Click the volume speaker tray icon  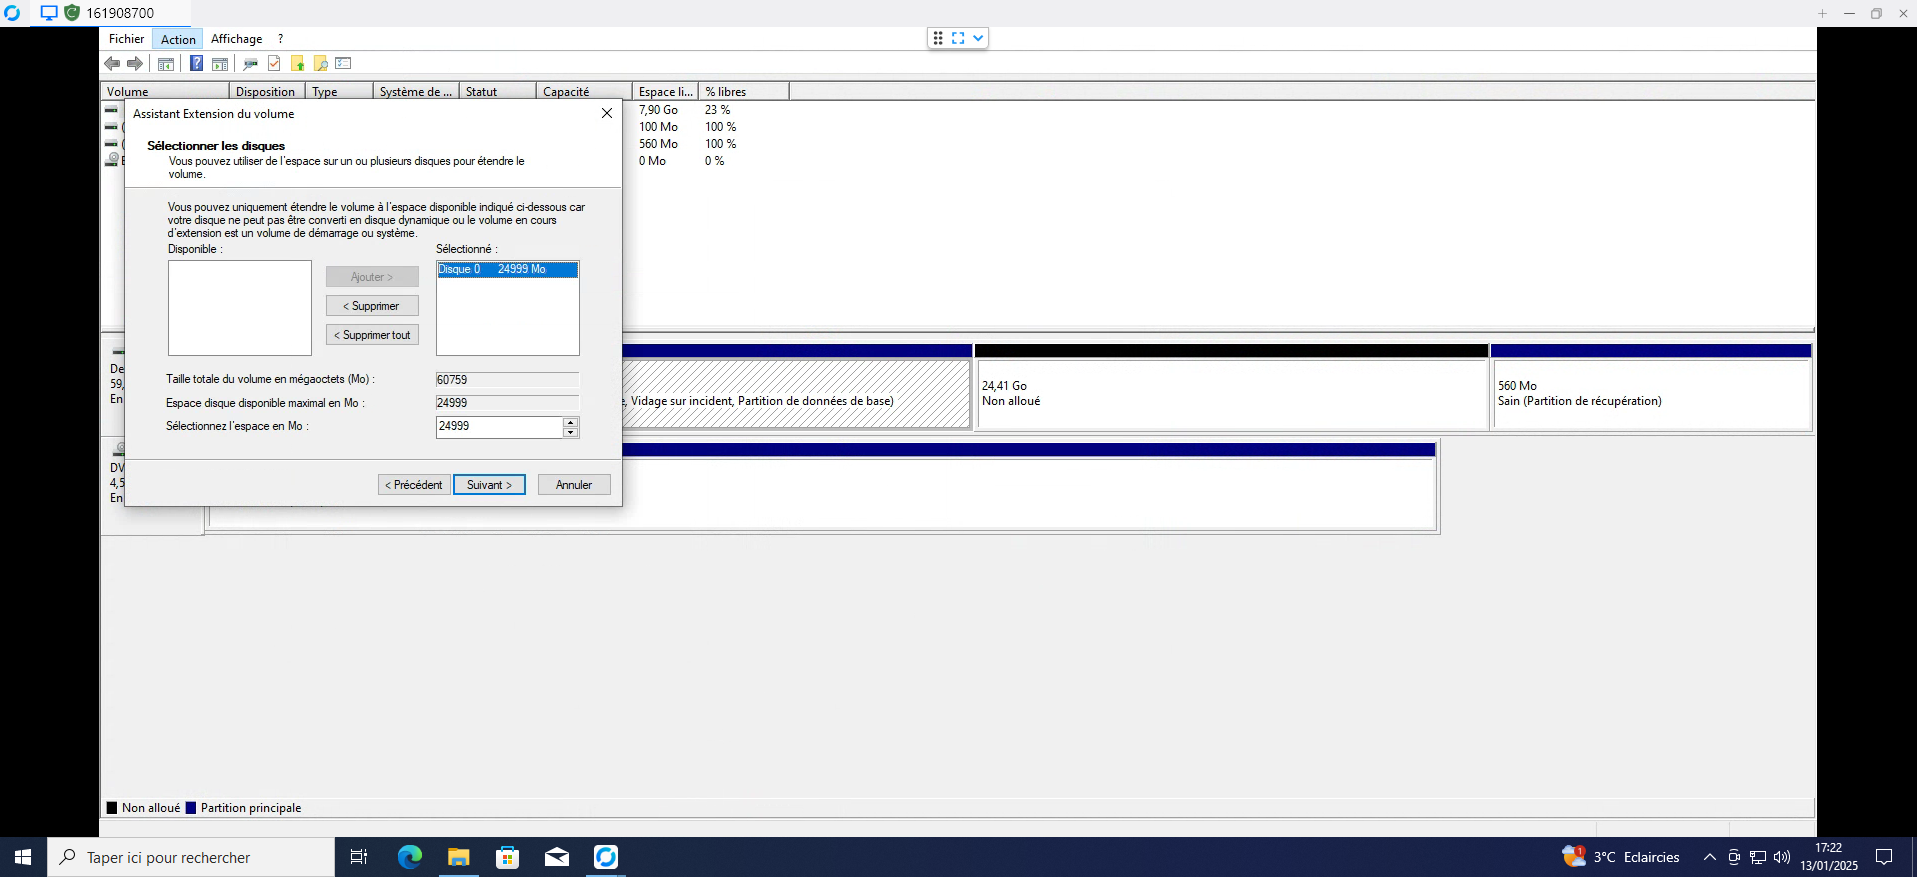(x=1781, y=857)
